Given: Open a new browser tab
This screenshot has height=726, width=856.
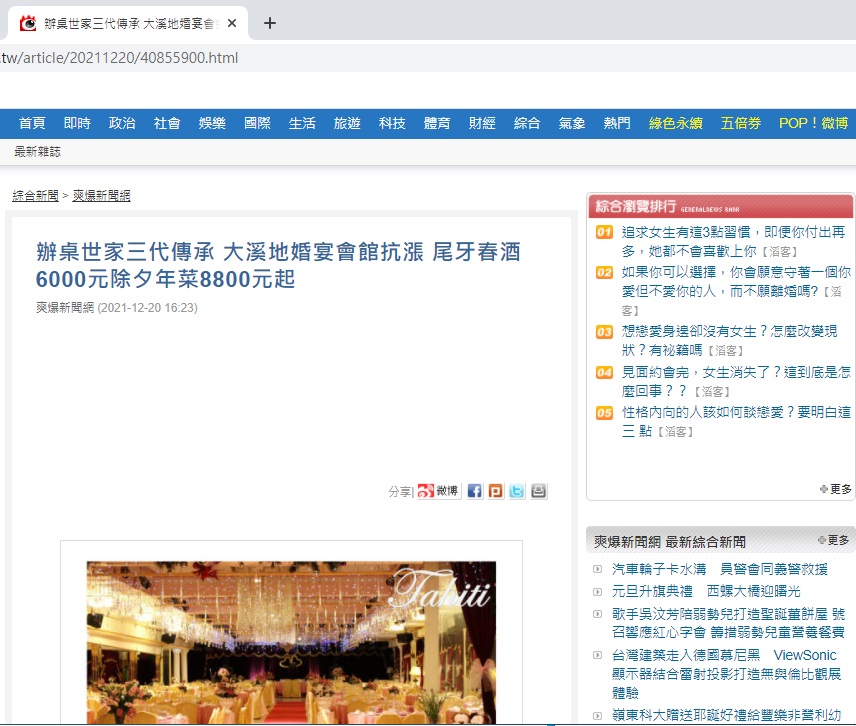Looking at the screenshot, I should 269,23.
